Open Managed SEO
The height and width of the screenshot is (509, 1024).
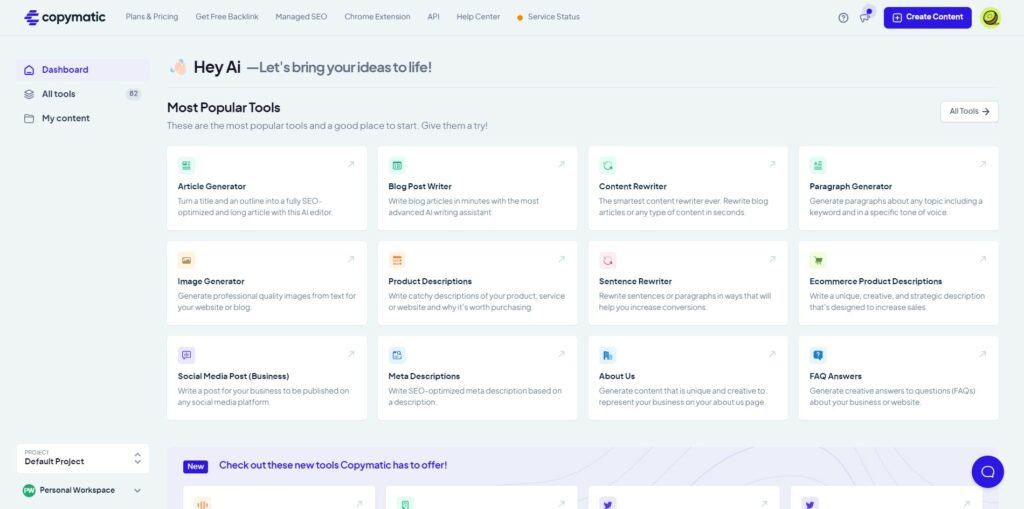point(301,17)
